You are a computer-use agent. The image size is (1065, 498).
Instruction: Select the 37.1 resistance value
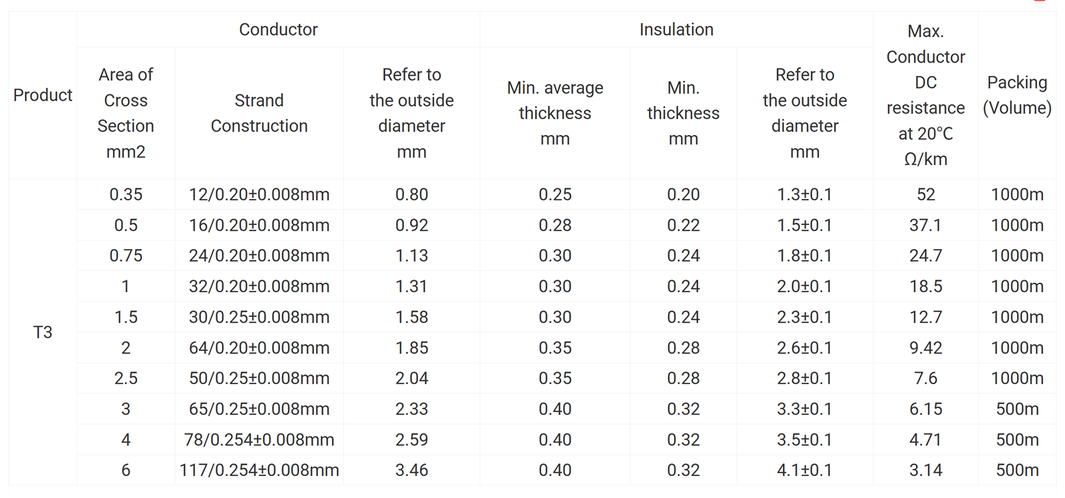(925, 226)
